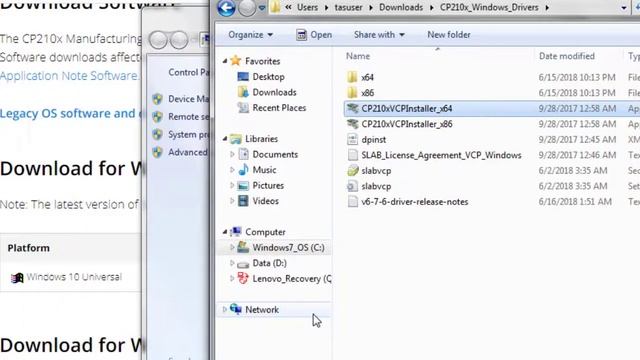Select the x64 folder icon
This screenshot has height=360, width=640.
click(x=352, y=77)
